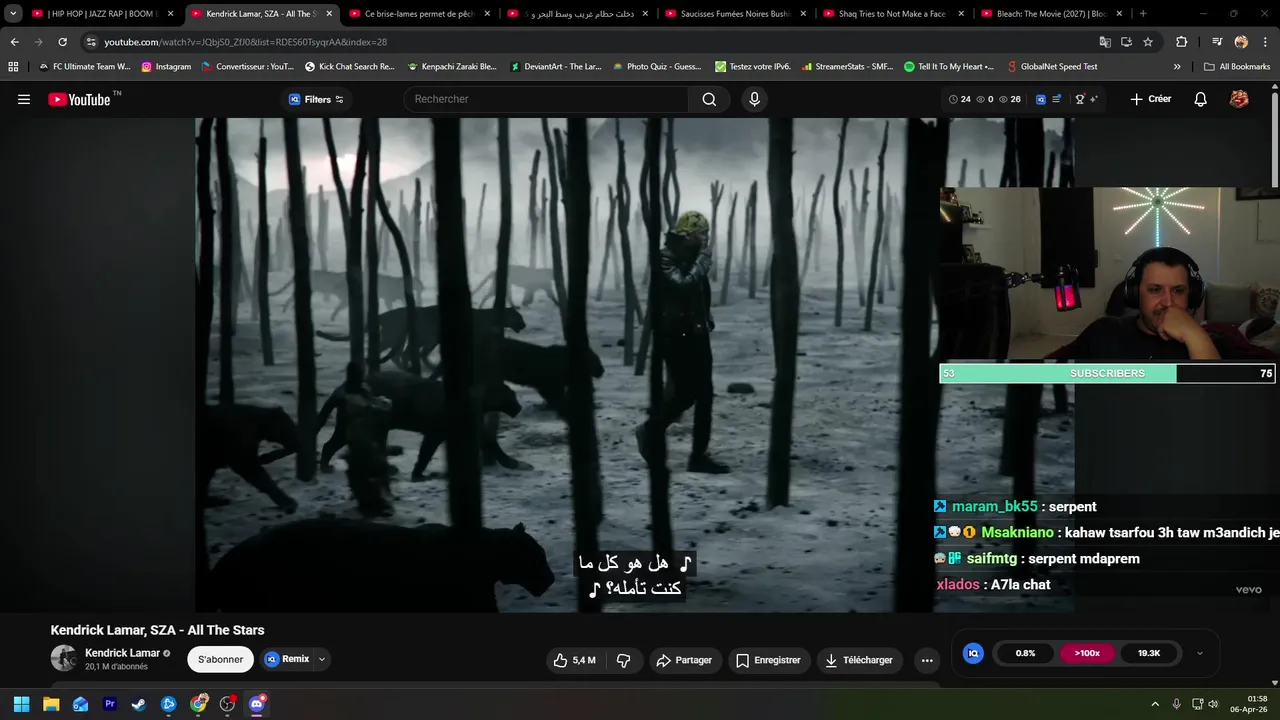Image resolution: width=1280 pixels, height=720 pixels.
Task: Click the vidIQ trophy icon
Action: tap(1079, 99)
